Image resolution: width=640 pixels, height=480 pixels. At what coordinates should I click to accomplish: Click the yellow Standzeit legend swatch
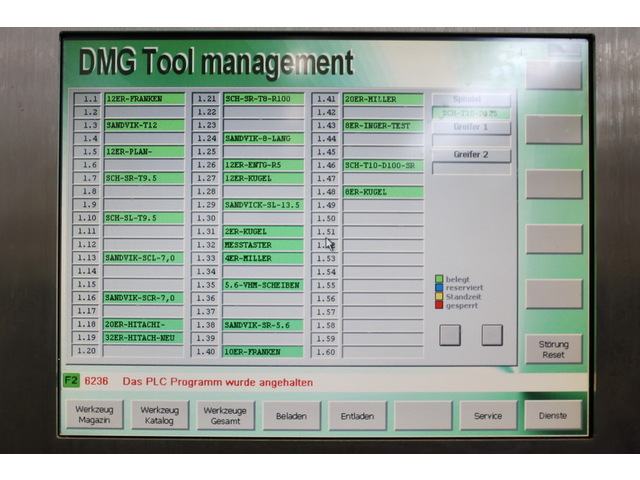pyautogui.click(x=439, y=296)
